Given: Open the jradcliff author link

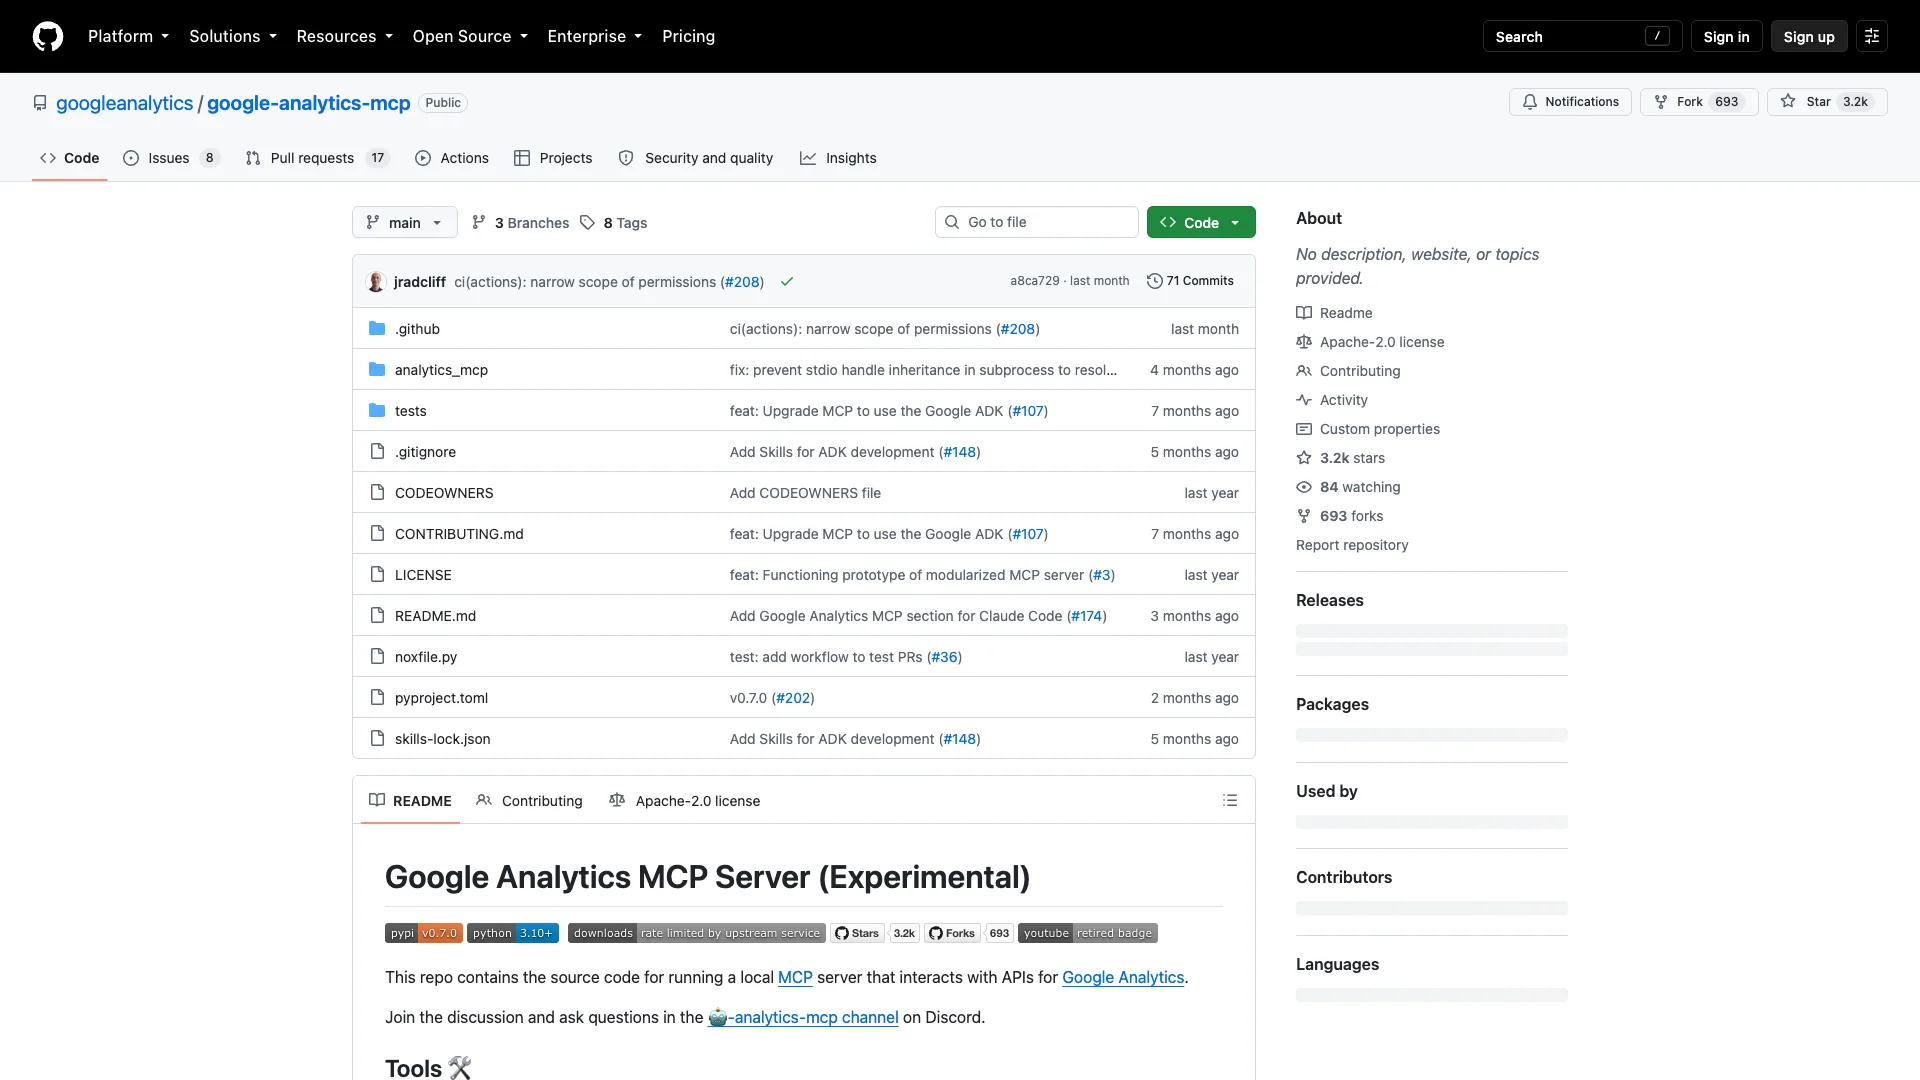Looking at the screenshot, I should pyautogui.click(x=420, y=282).
